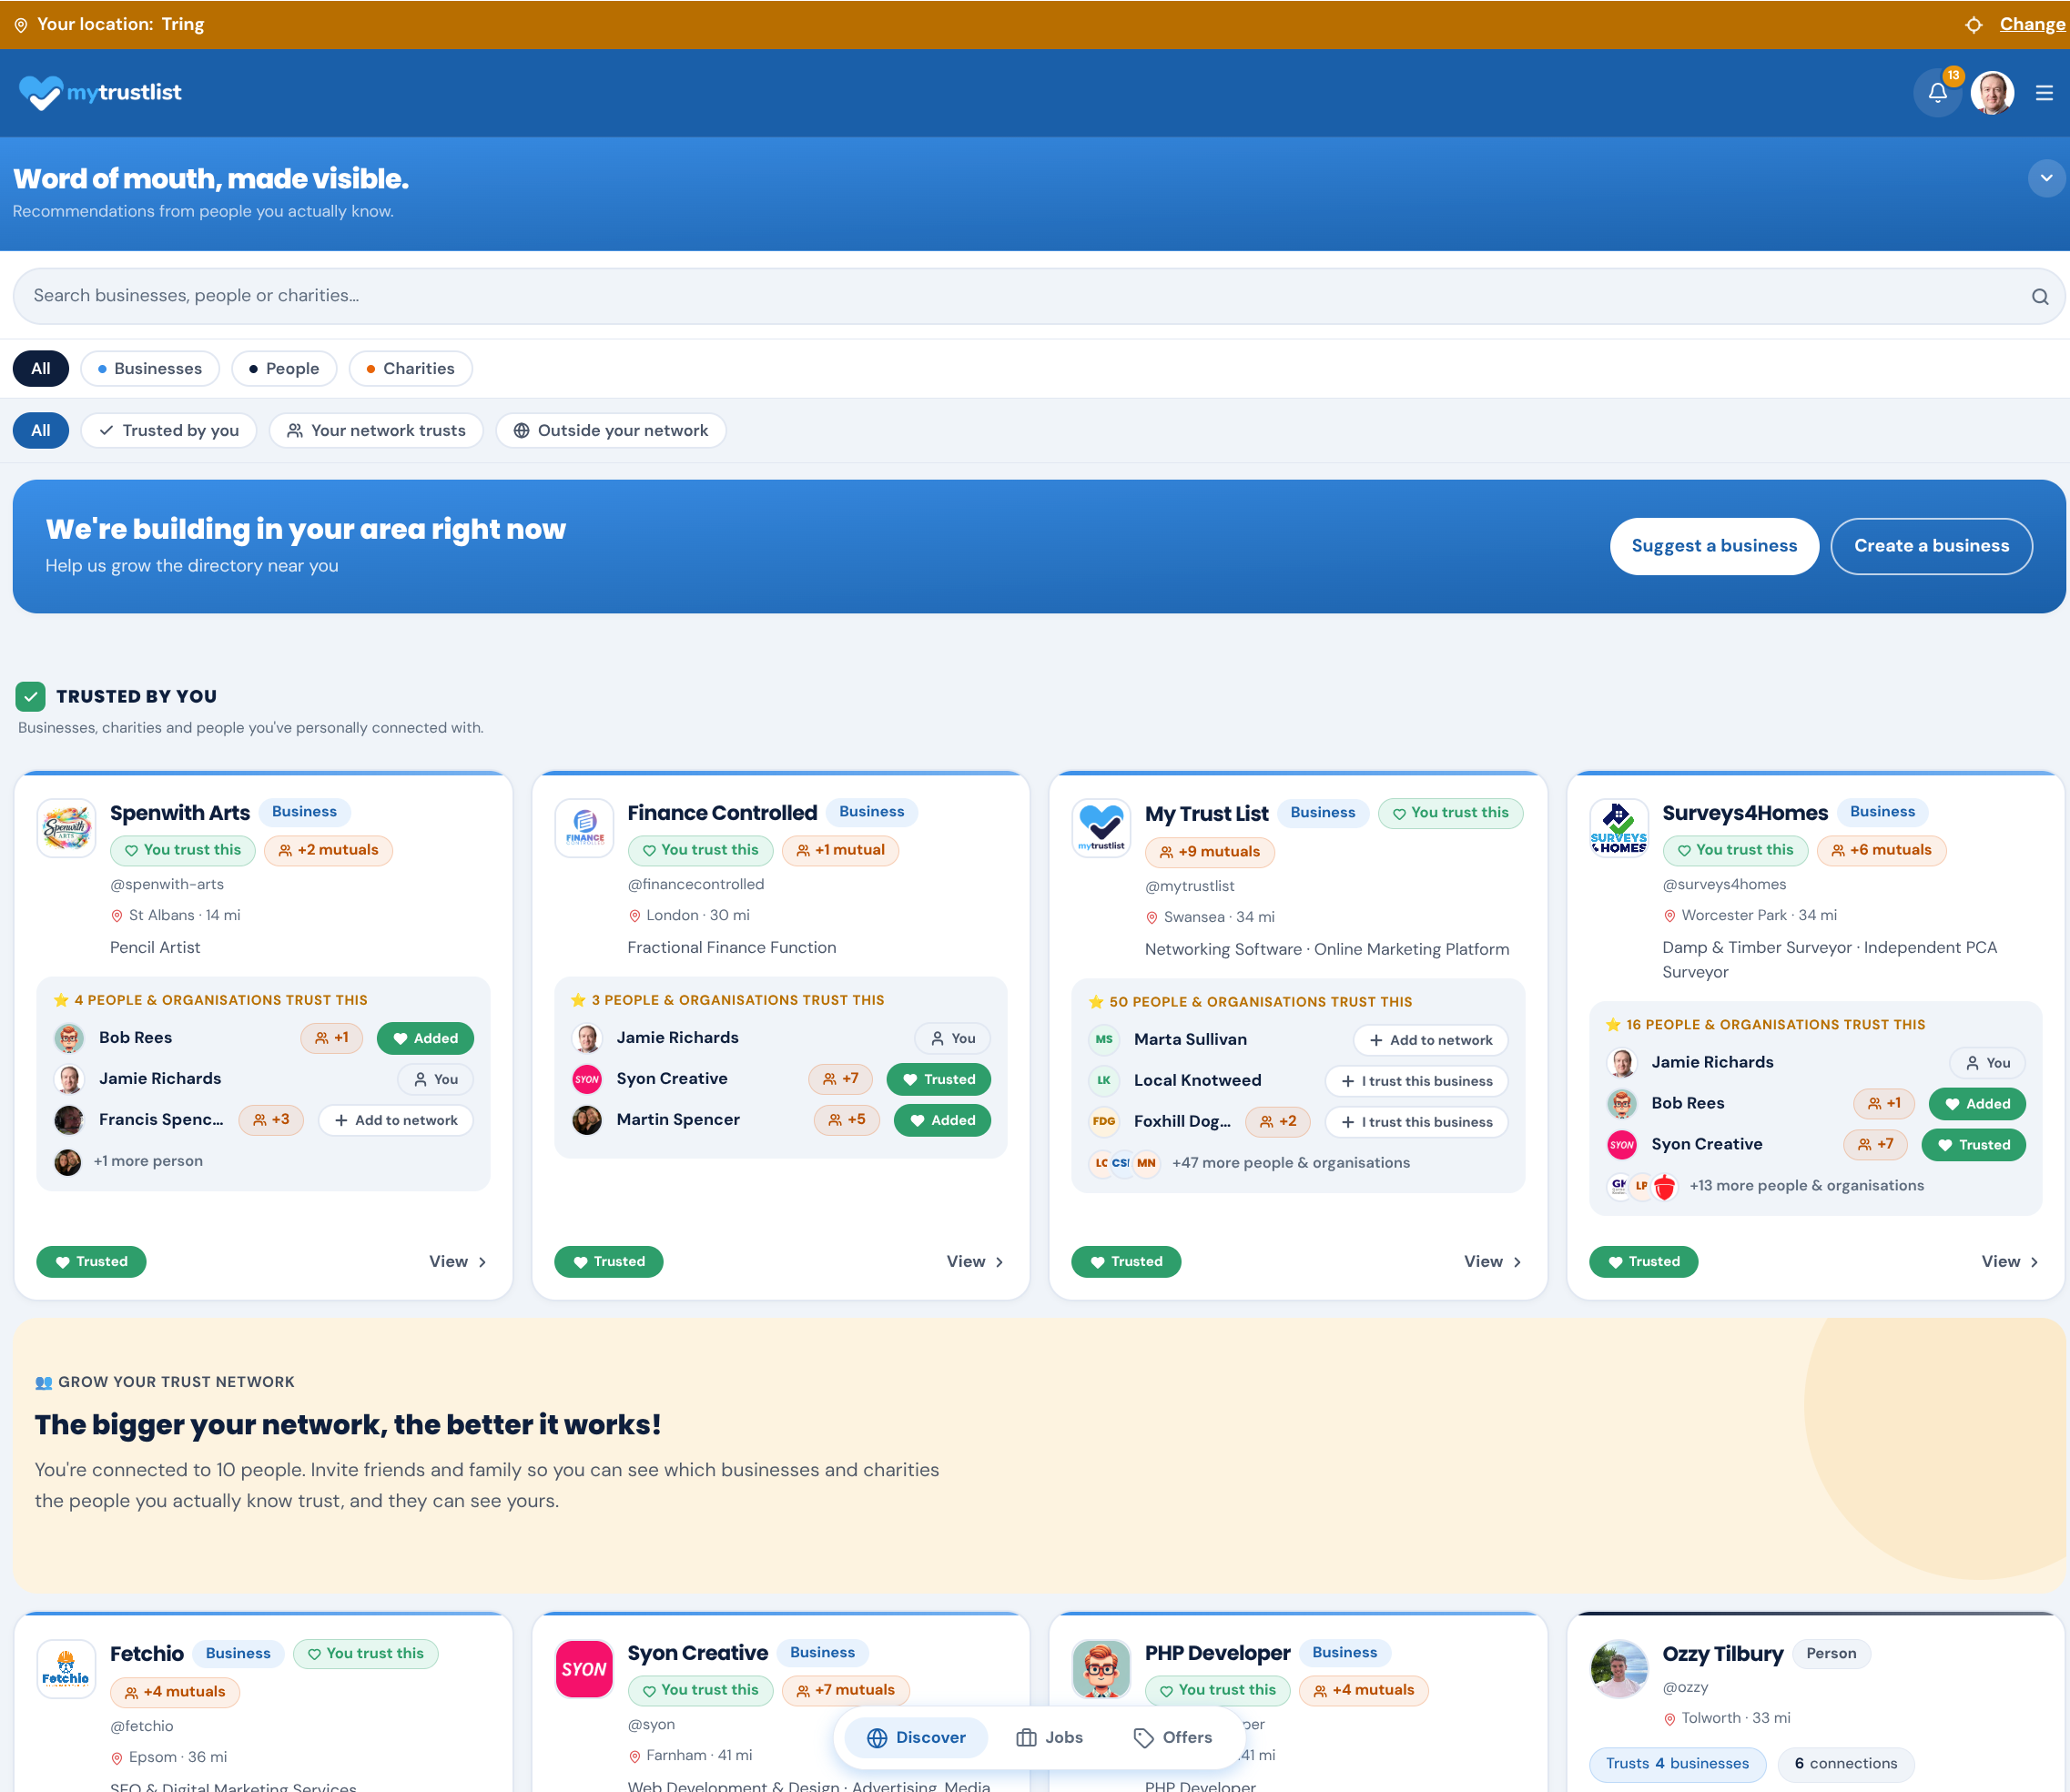Screen dimensions: 2070x1792
Task: Click Martin Spencer avatar
Action: click(587, 1120)
